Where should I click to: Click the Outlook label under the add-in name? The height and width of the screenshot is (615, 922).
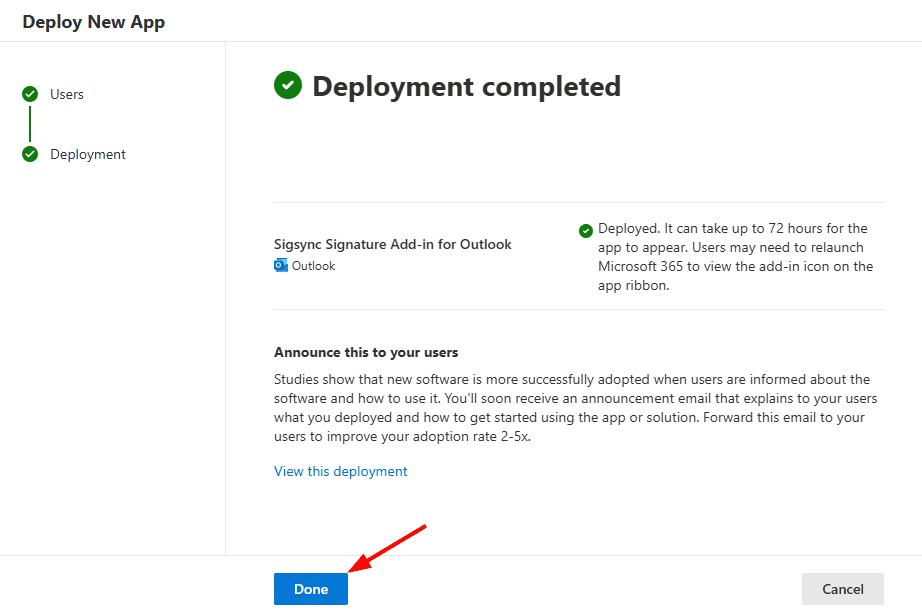tap(313, 266)
